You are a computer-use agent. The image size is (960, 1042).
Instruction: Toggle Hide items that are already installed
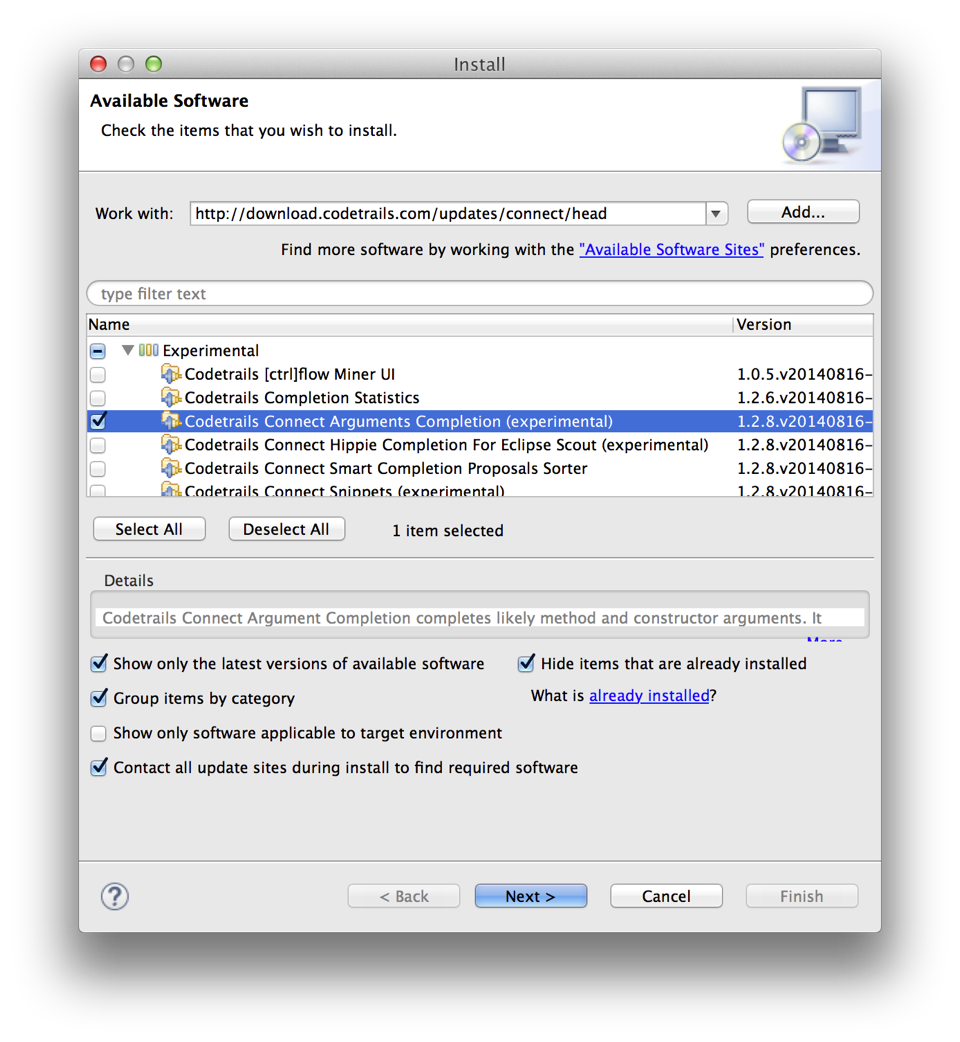pyautogui.click(x=526, y=663)
